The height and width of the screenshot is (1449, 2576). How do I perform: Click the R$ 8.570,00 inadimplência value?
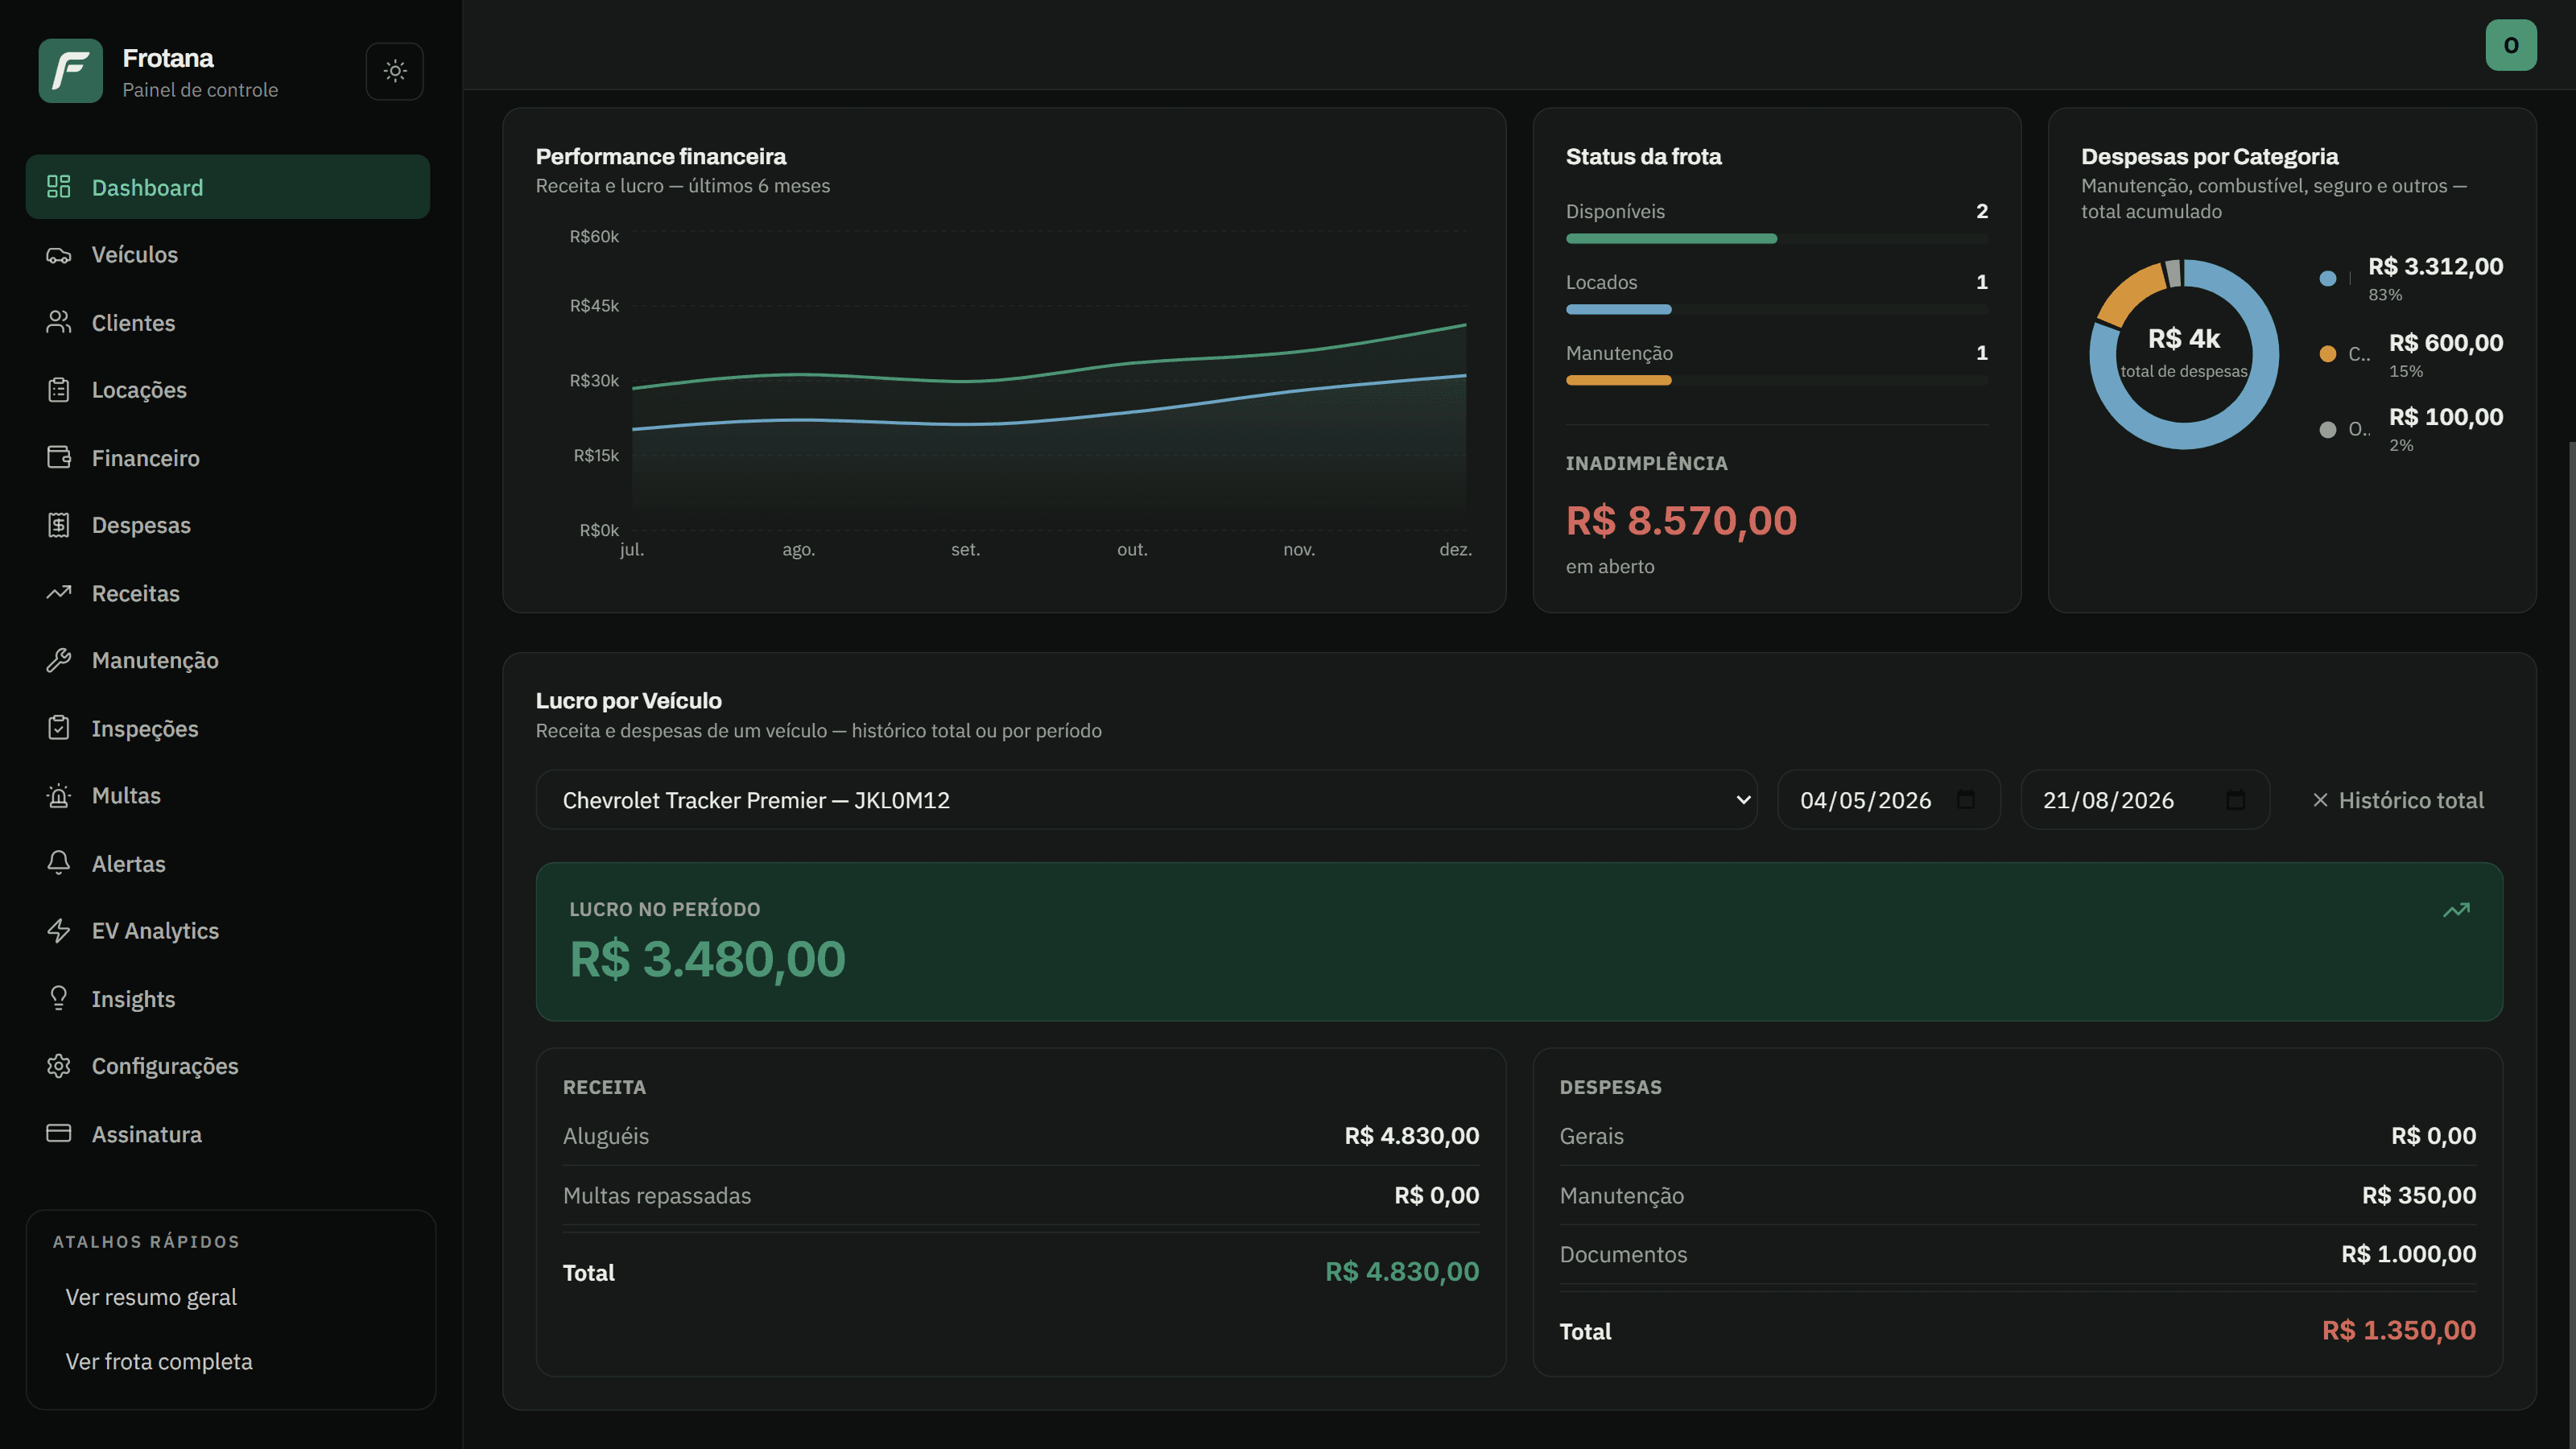click(1681, 521)
